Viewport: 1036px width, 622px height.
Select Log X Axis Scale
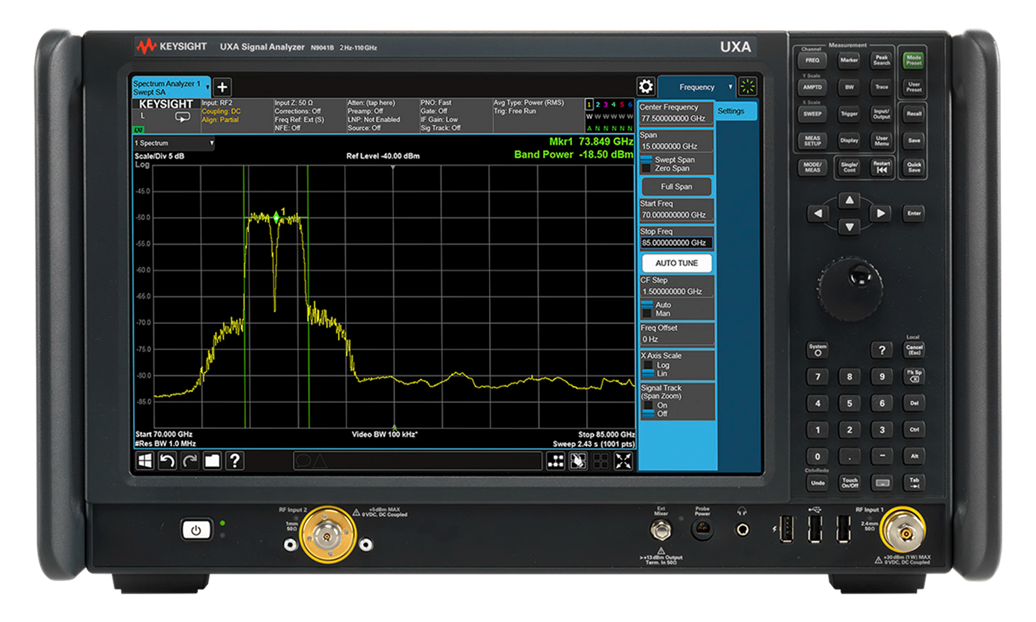[656, 365]
